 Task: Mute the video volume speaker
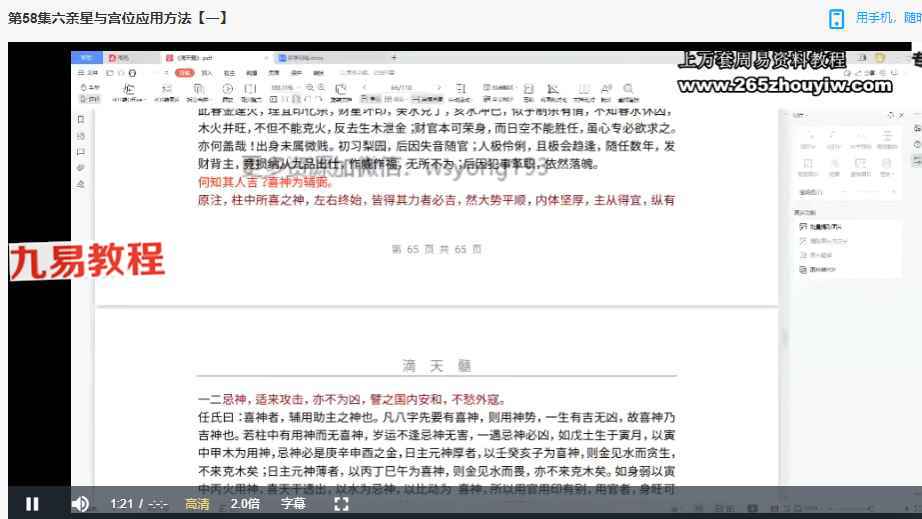click(x=80, y=504)
